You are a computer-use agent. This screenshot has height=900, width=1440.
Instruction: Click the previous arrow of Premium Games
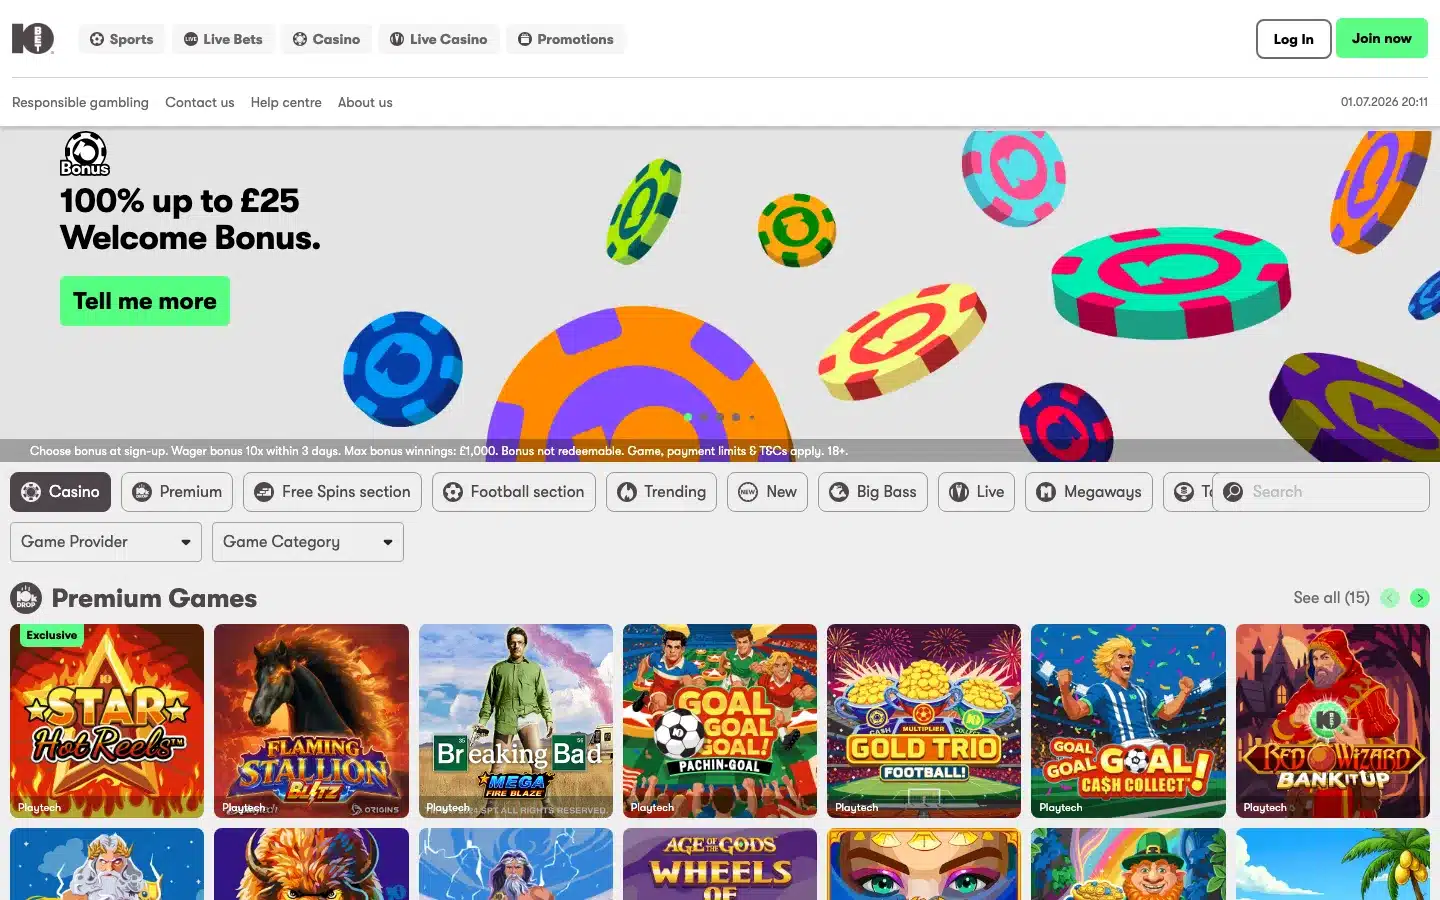[1390, 598]
